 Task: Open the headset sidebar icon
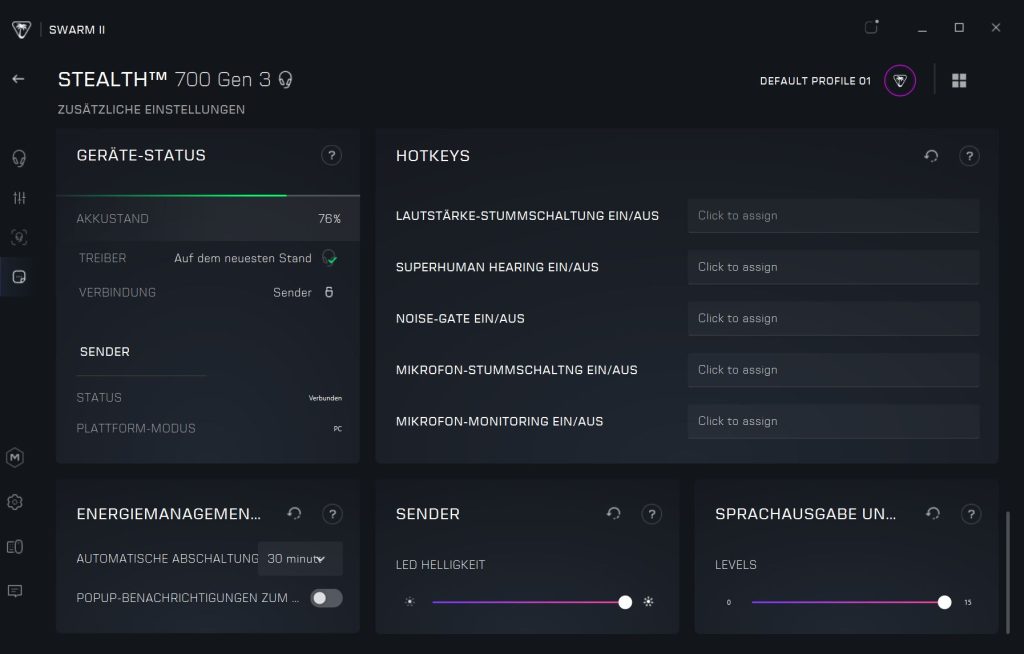point(18,158)
